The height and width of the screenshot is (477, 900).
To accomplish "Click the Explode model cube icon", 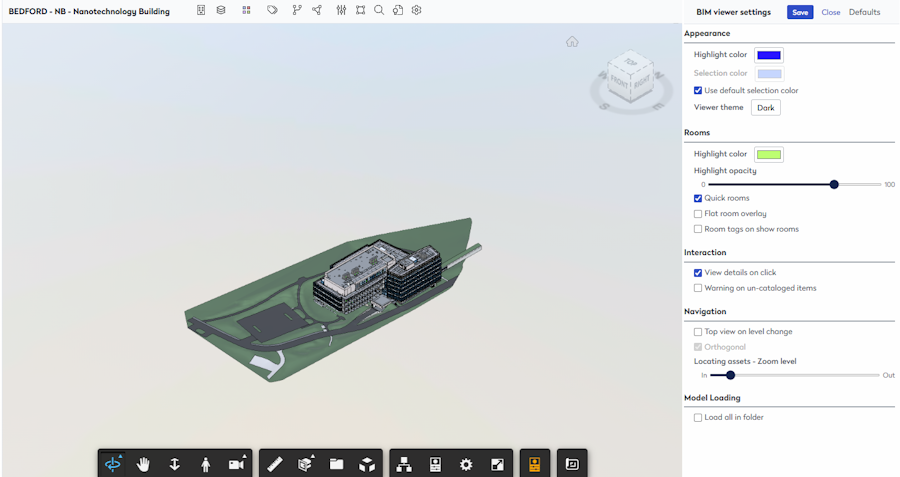I will 367,464.
